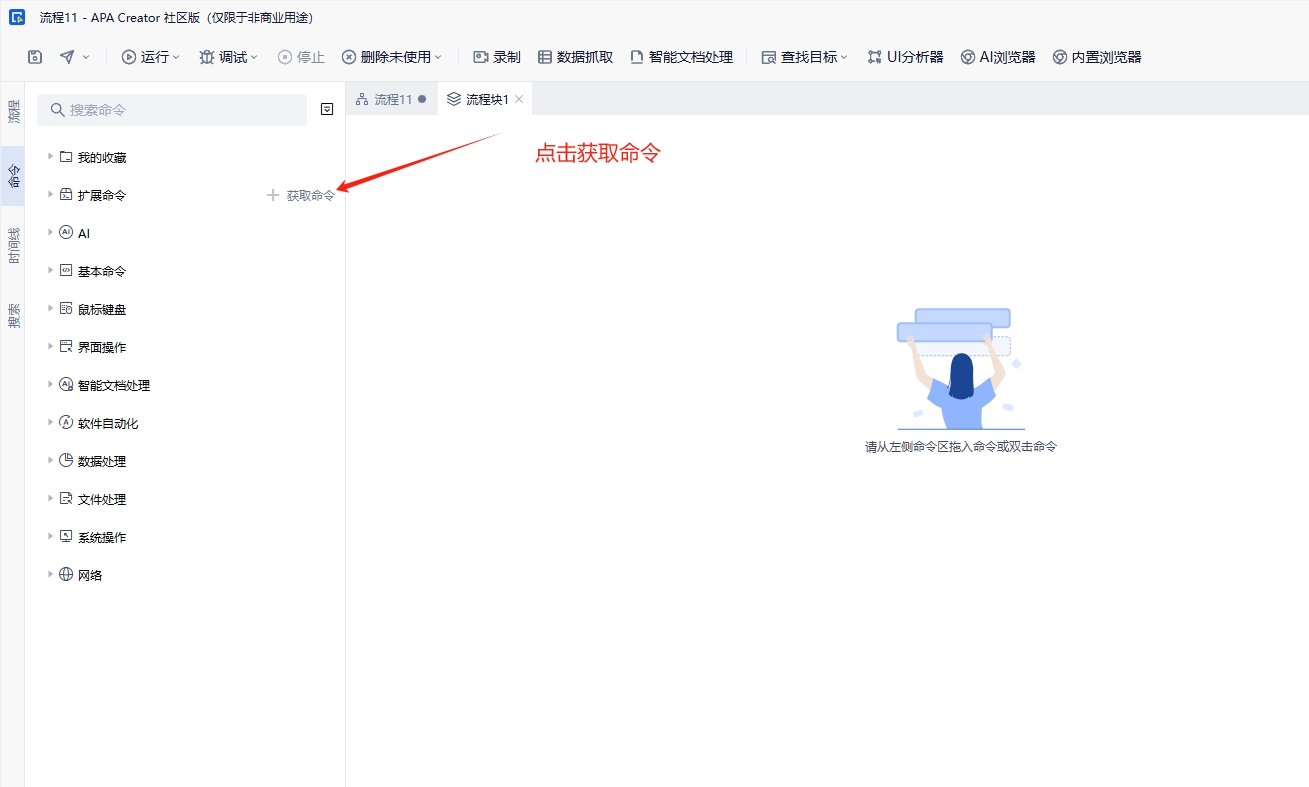Close the 流程块1 tab
Viewport: 1309px width, 787px height.
click(x=519, y=99)
